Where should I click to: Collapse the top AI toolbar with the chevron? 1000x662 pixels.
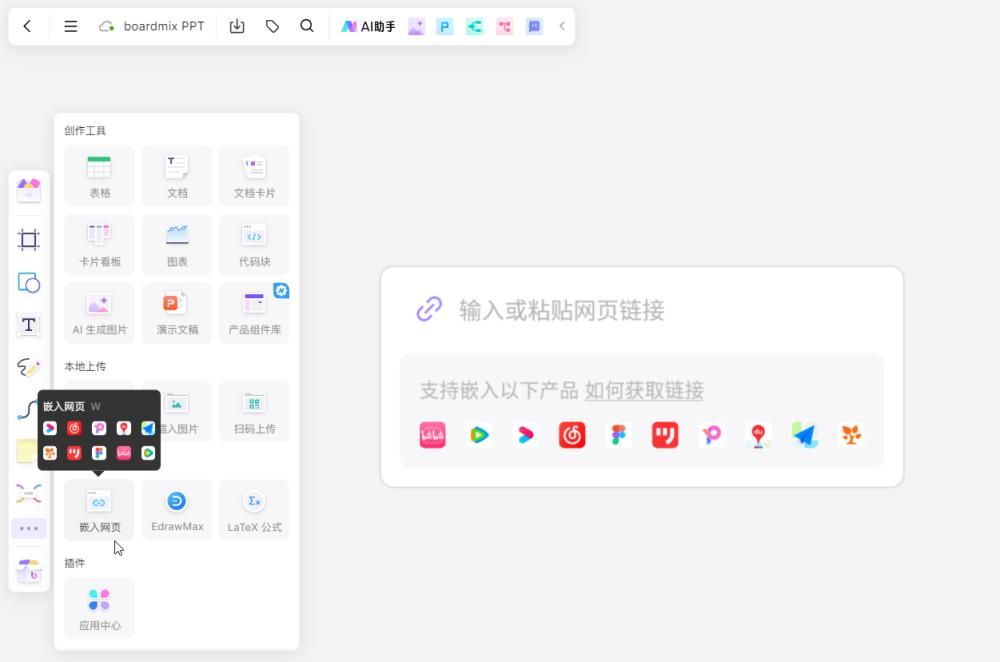pos(561,26)
